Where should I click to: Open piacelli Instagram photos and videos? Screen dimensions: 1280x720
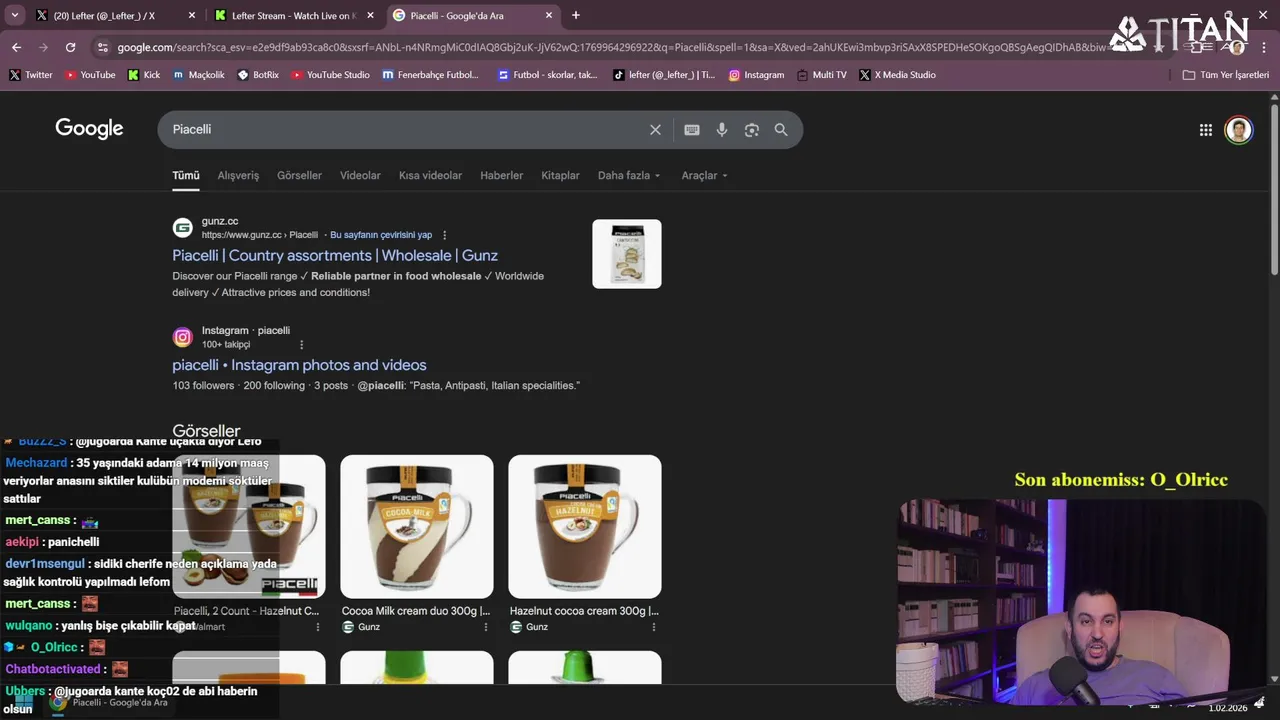tap(299, 365)
